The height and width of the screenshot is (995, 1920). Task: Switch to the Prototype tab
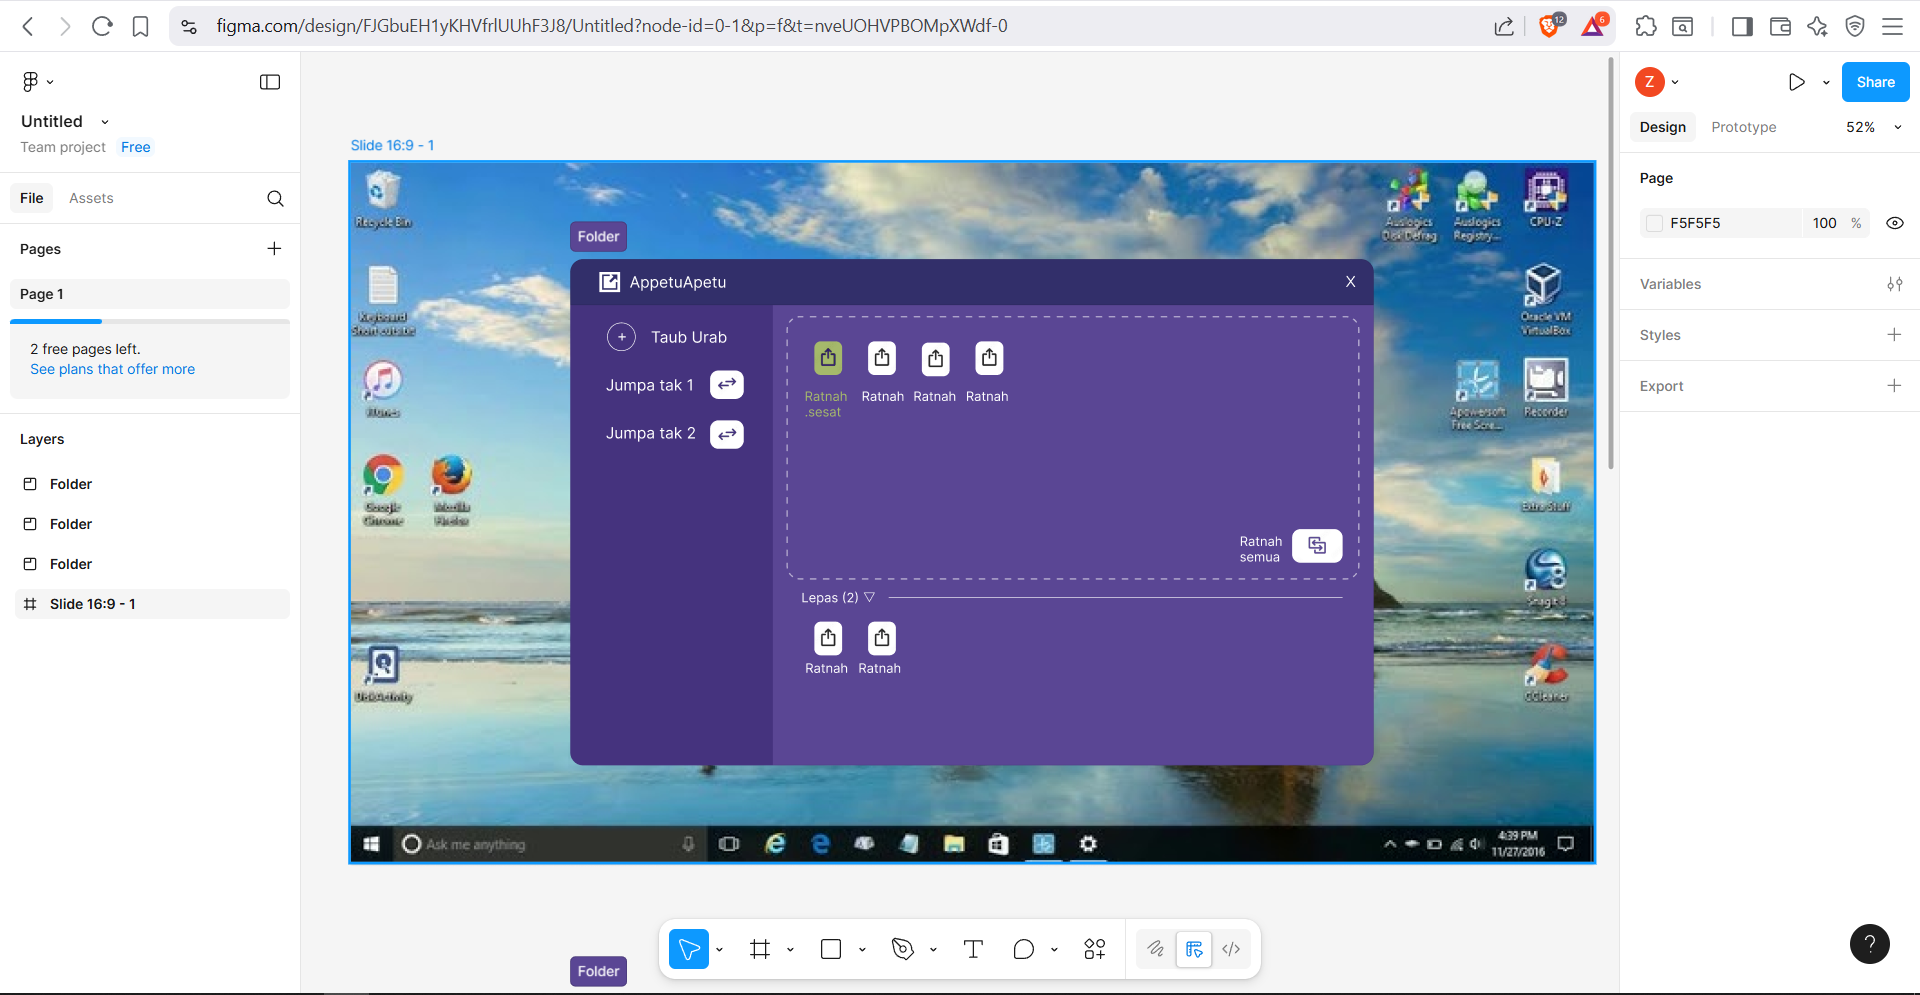[x=1743, y=127]
